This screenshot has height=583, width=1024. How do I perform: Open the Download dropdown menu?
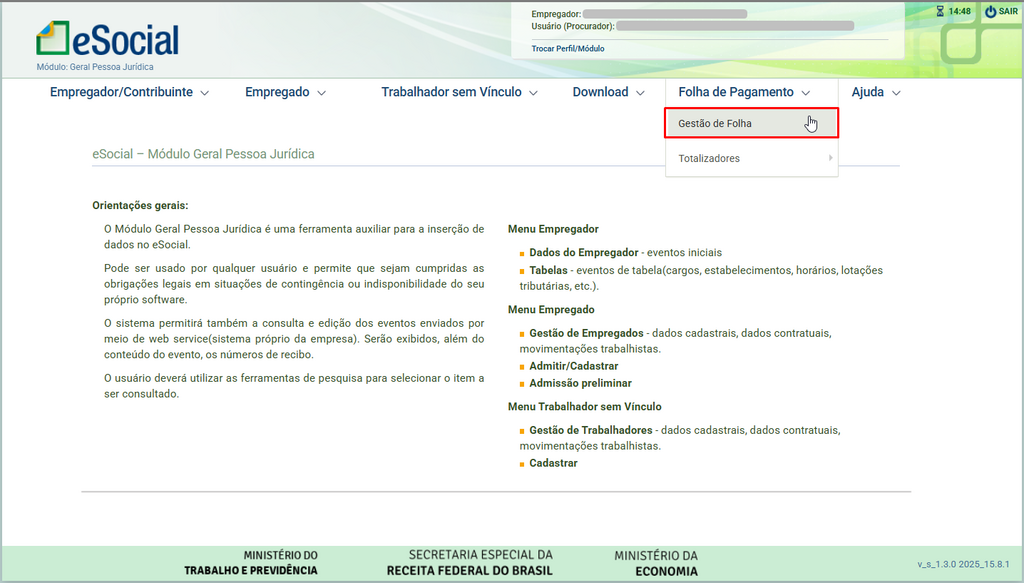pos(608,92)
